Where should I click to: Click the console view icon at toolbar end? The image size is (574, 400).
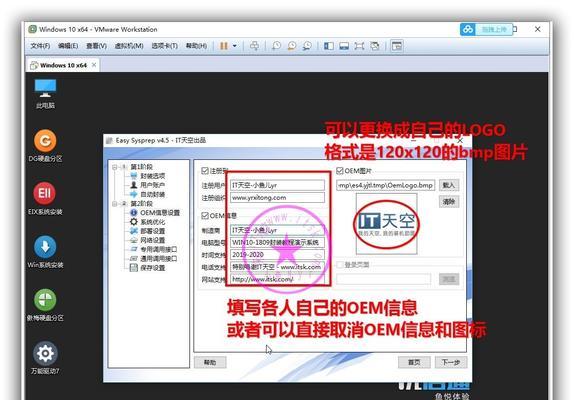[x=397, y=46]
